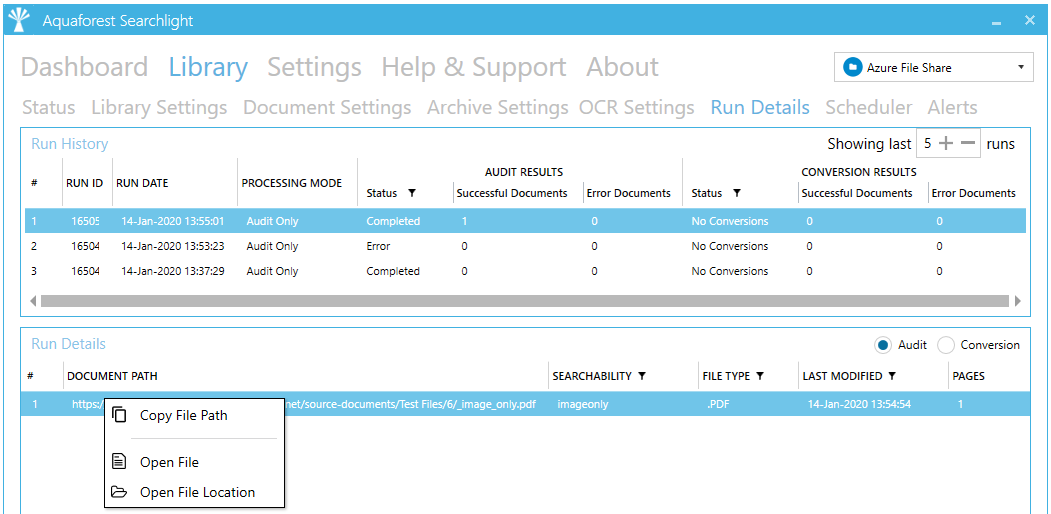The width and height of the screenshot is (1051, 514).
Task: Click the Copy File Path icon
Action: pyautogui.click(x=119, y=415)
